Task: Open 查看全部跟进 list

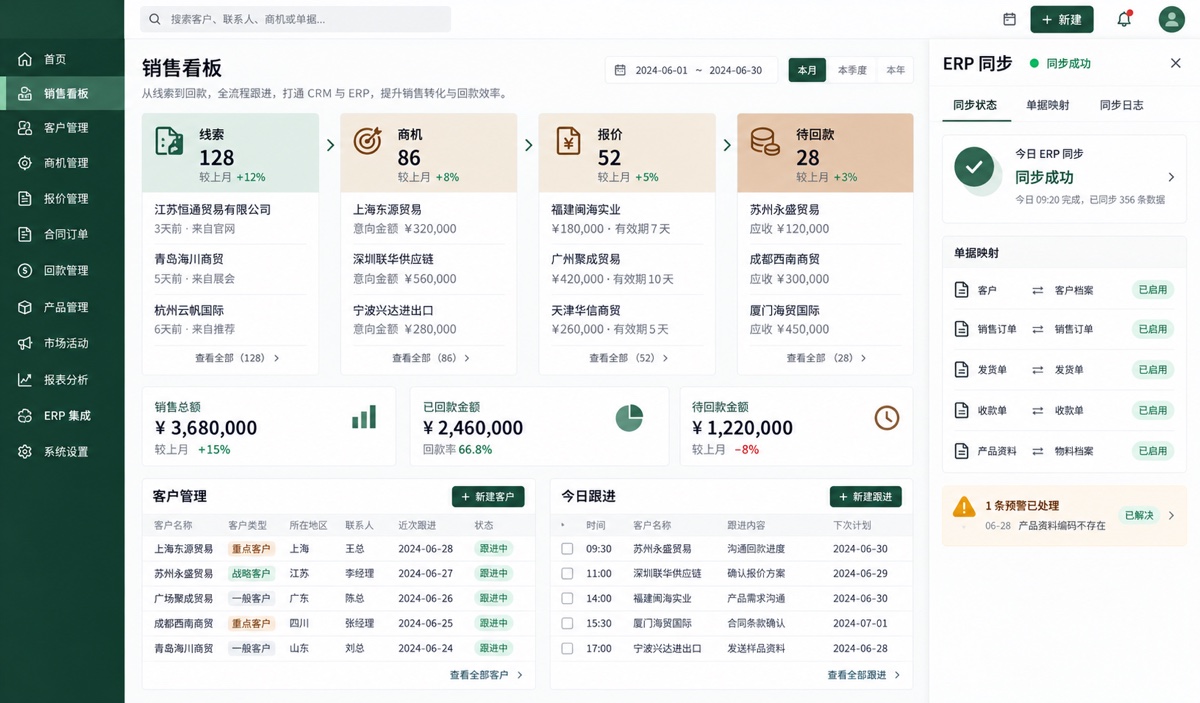Action: point(864,675)
